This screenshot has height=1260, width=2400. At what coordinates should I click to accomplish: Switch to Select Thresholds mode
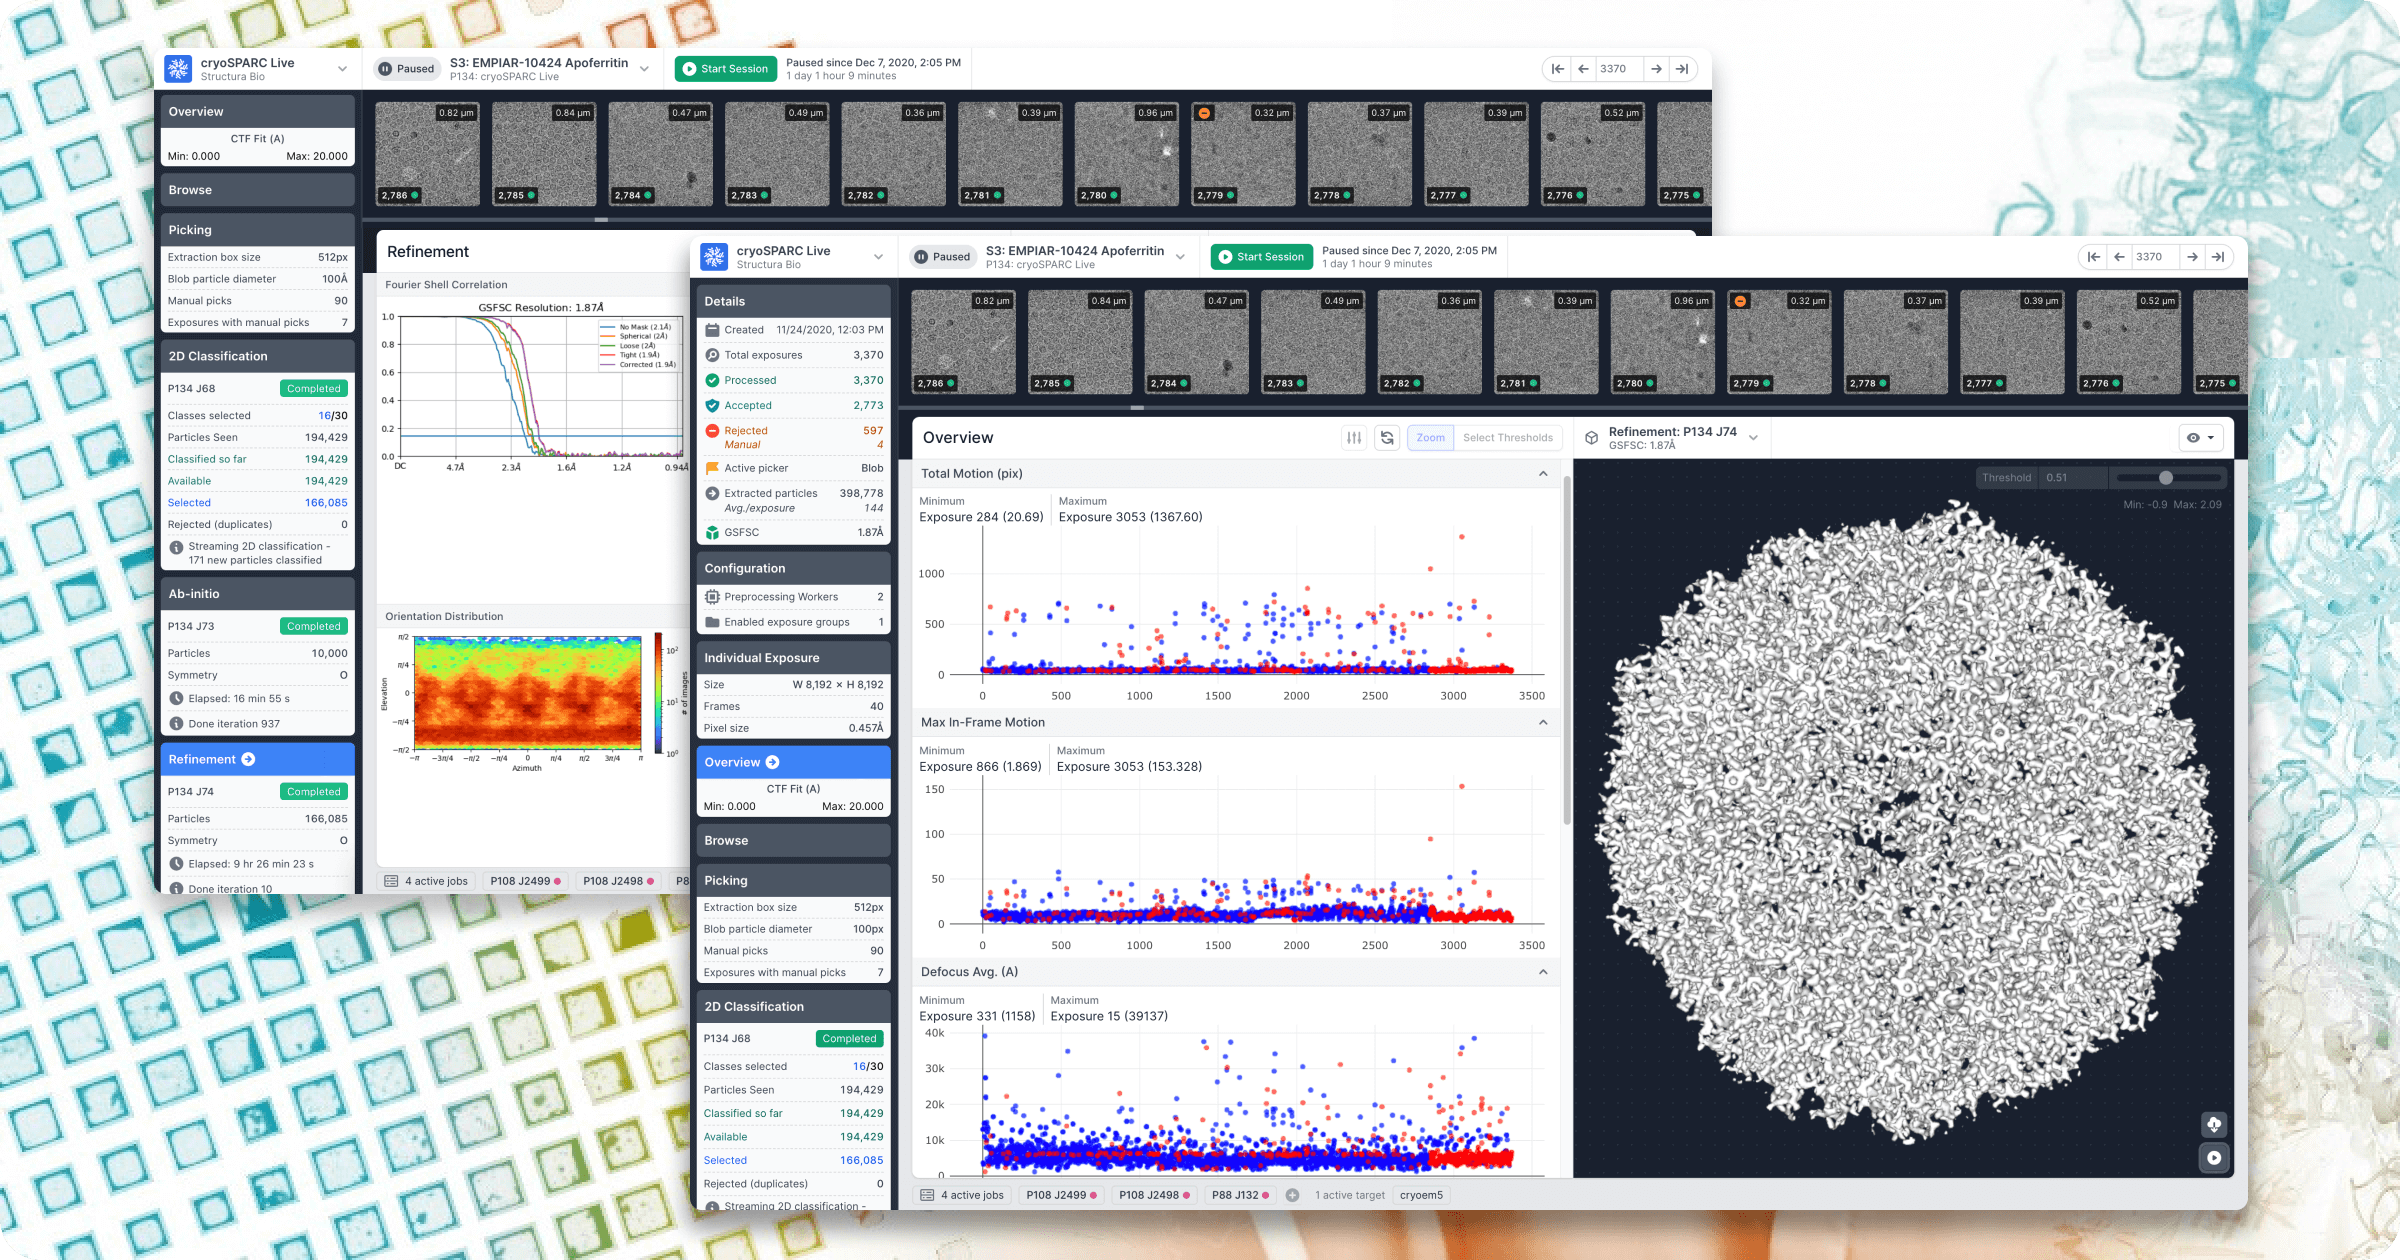tap(1507, 438)
